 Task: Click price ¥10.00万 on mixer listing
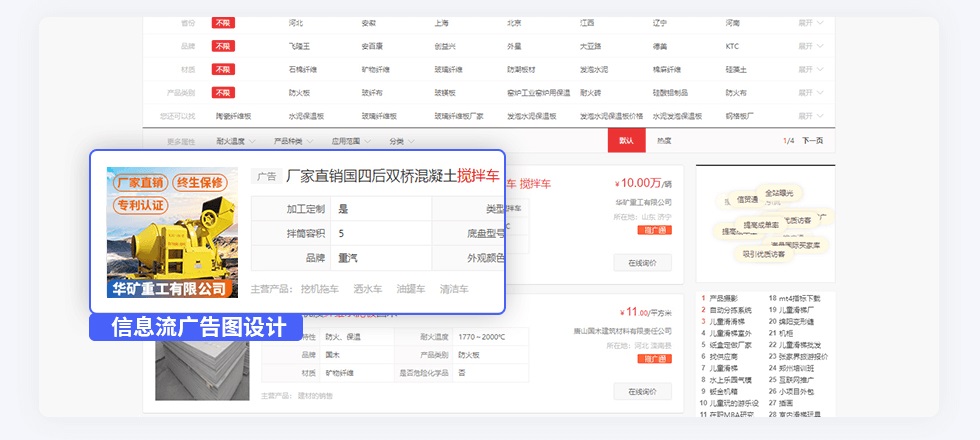tap(643, 183)
